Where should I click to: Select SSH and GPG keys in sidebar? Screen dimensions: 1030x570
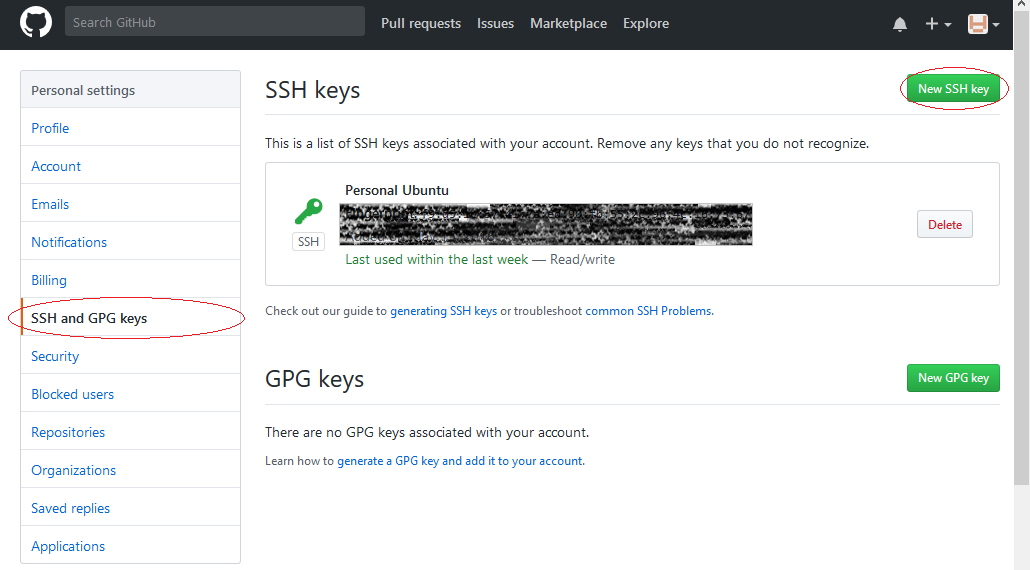coord(131,318)
